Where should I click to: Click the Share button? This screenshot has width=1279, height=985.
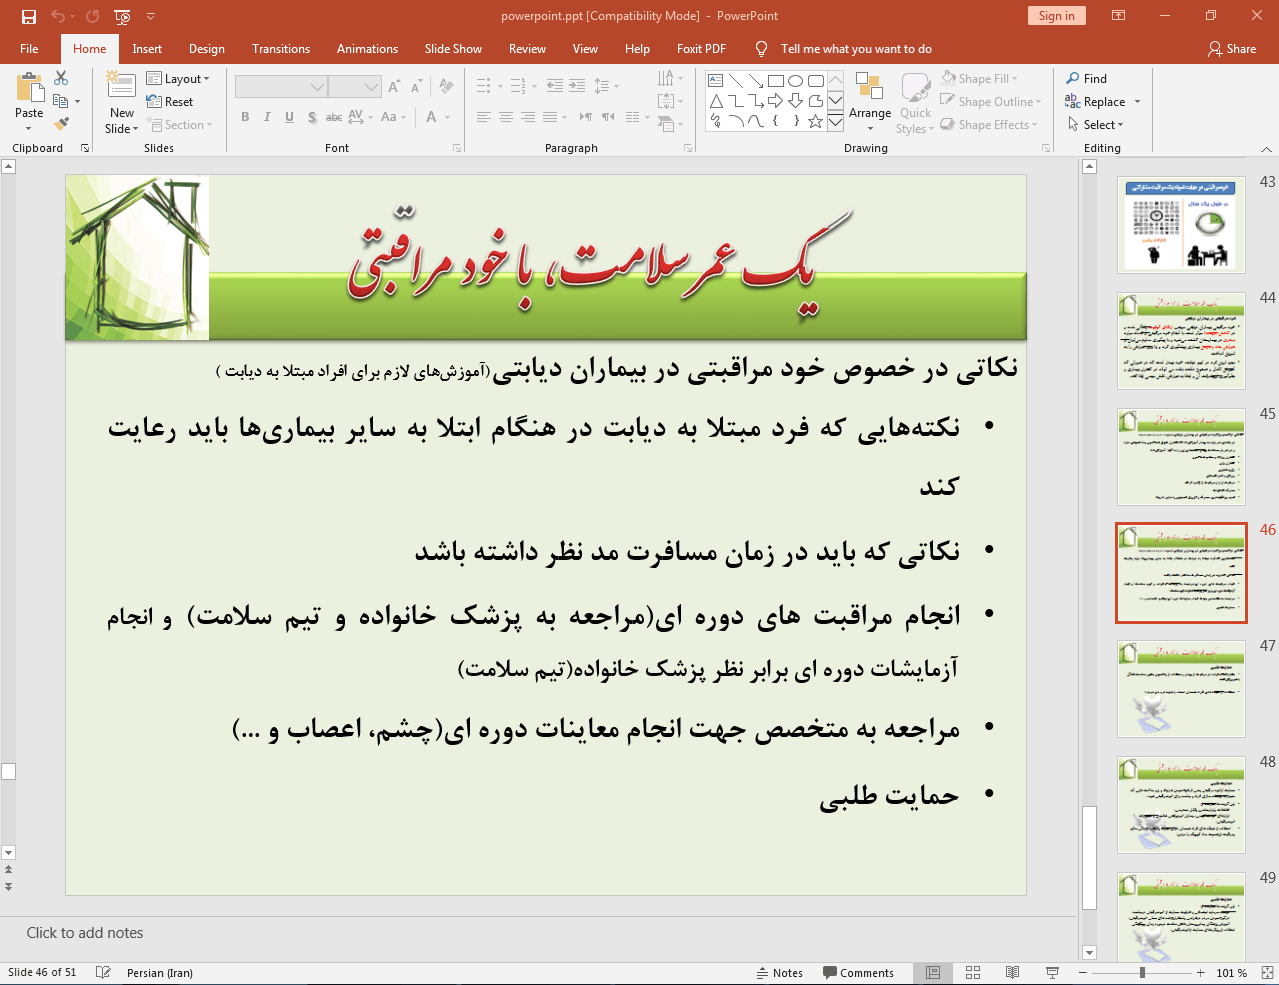tap(1232, 48)
